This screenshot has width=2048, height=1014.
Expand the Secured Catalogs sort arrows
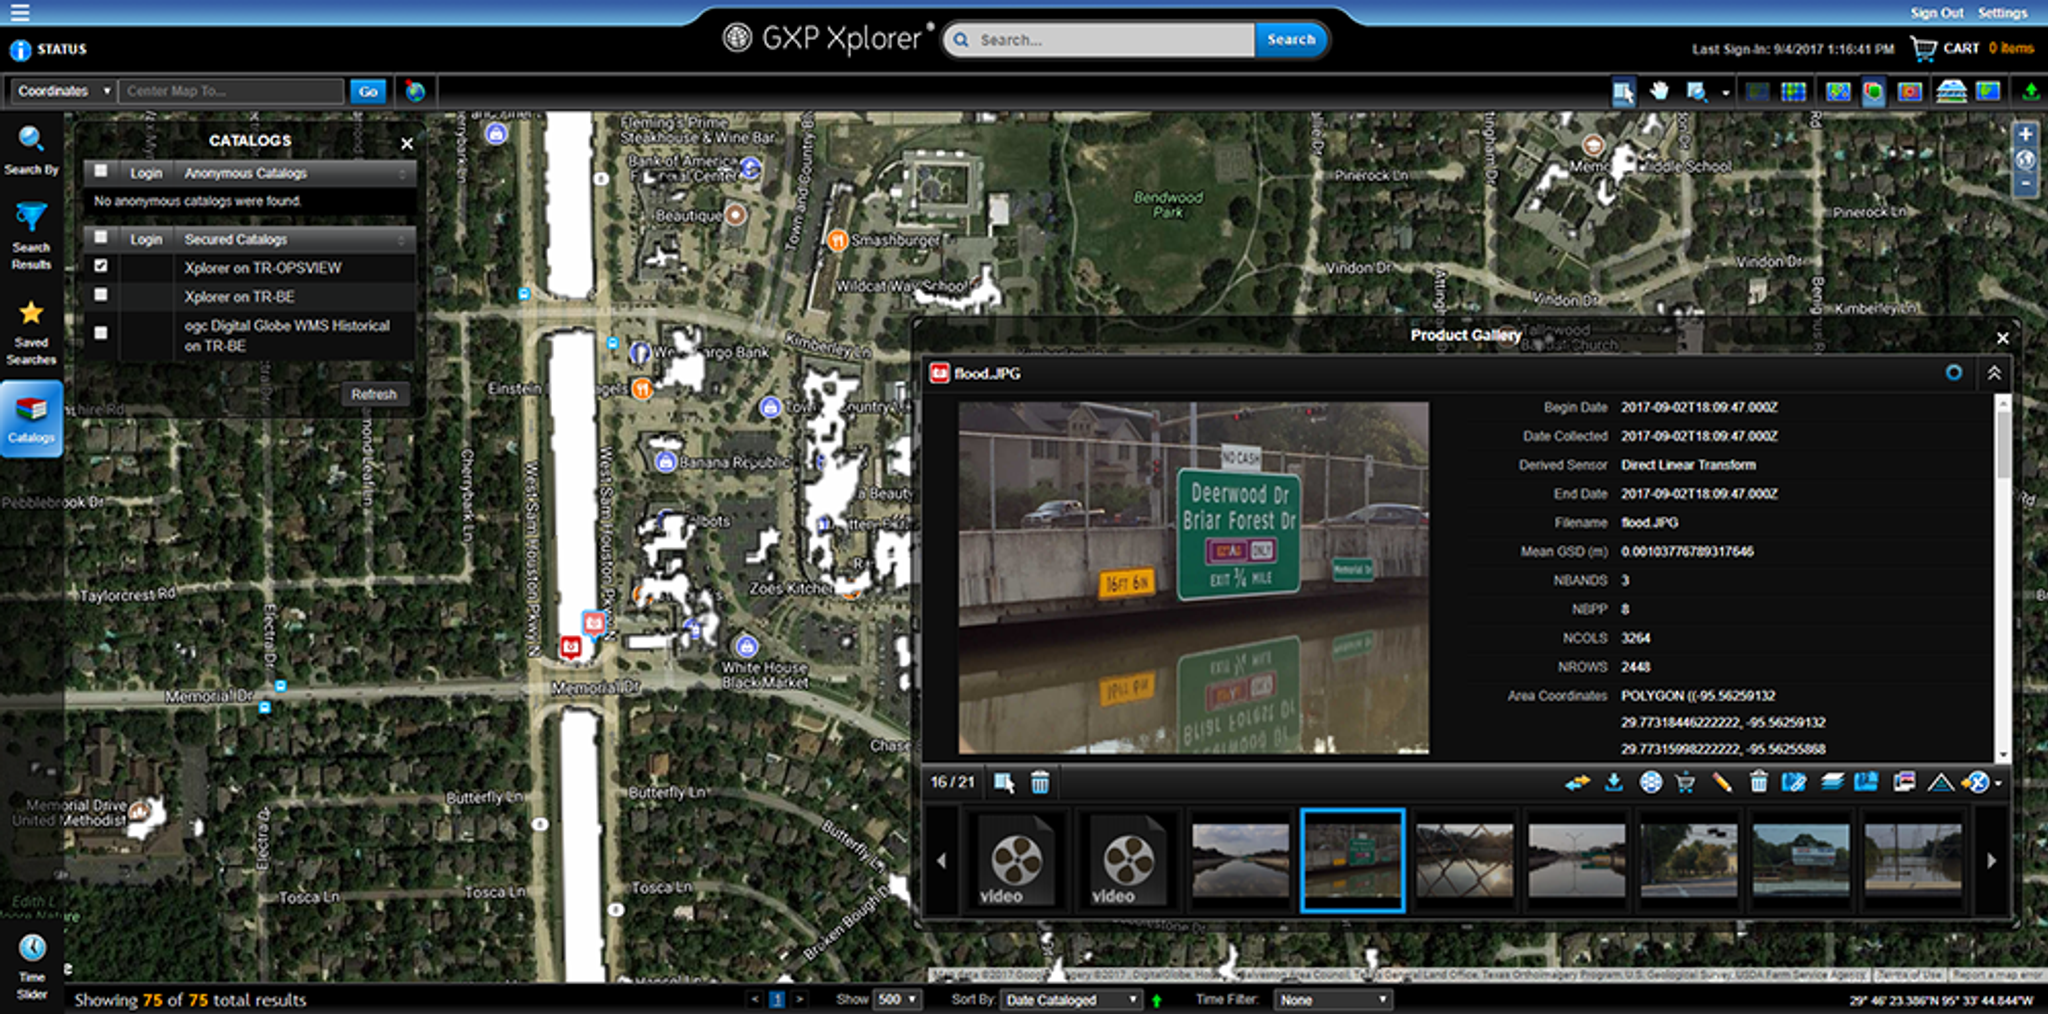402,239
